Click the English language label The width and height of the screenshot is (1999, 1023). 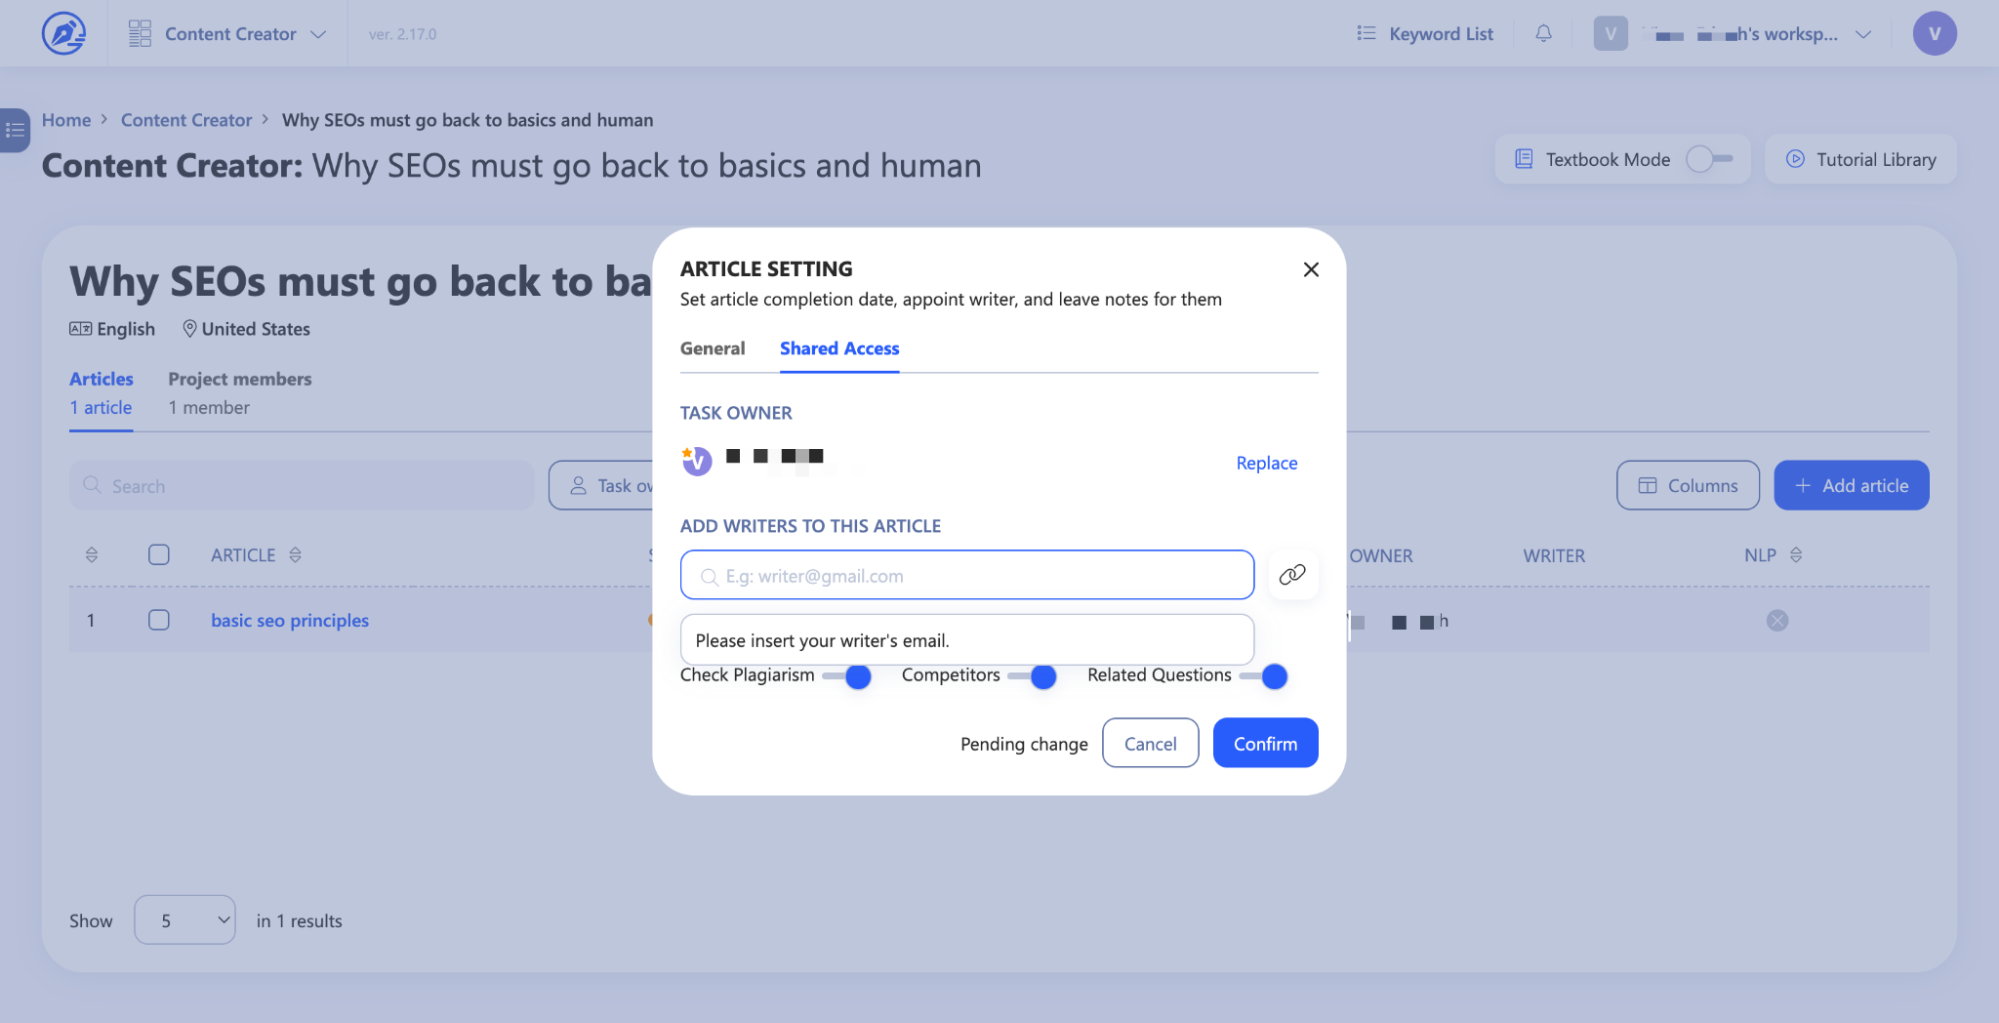(112, 329)
